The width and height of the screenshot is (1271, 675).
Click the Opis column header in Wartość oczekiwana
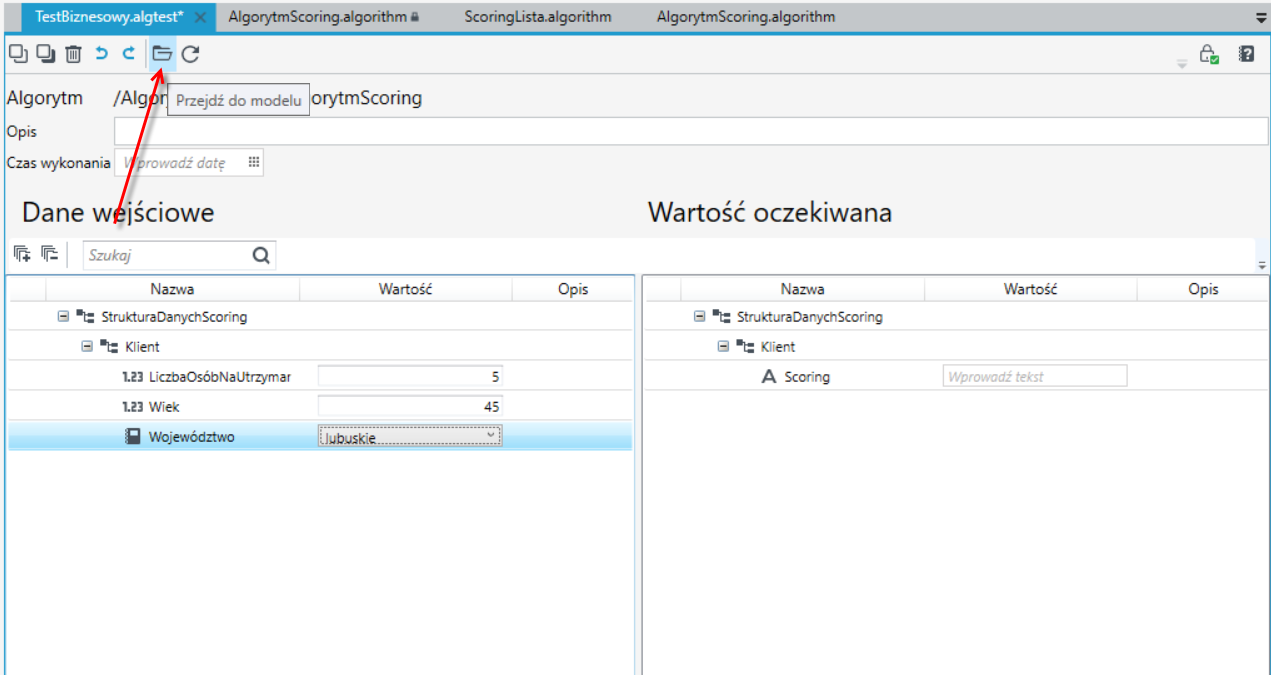pyautogui.click(x=1203, y=289)
